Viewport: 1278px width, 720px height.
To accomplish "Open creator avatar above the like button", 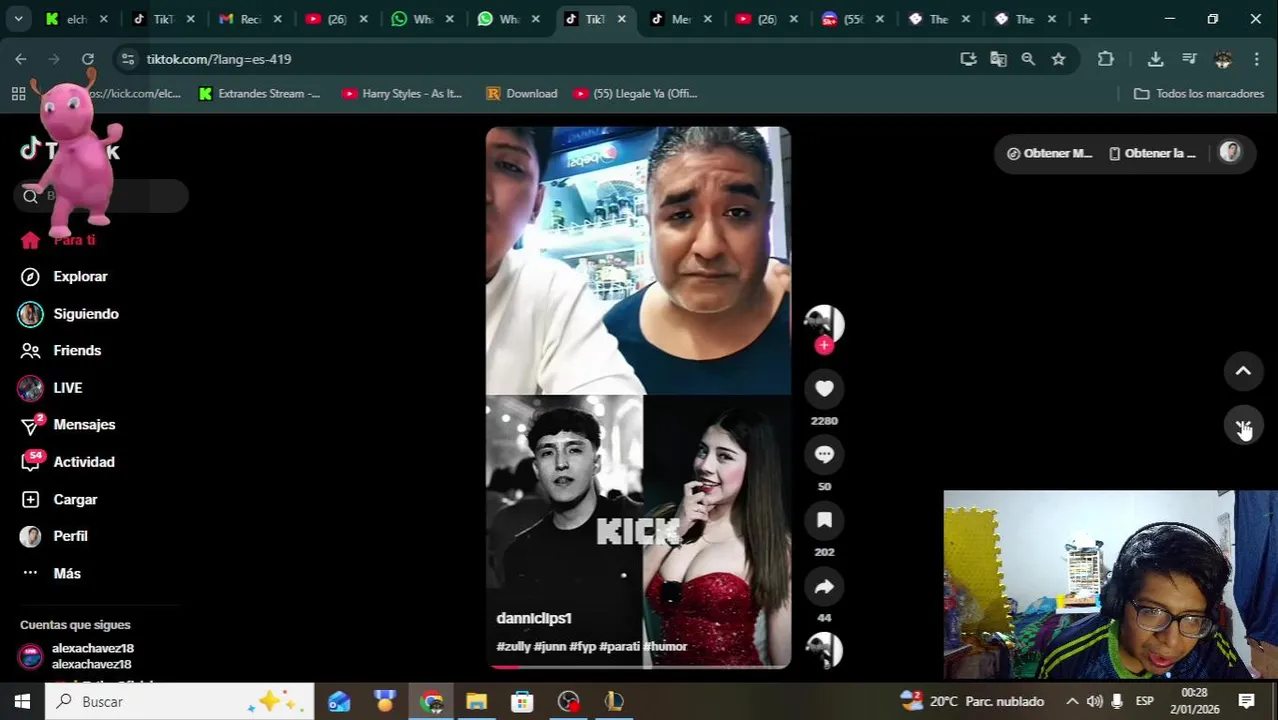I will 824,323.
